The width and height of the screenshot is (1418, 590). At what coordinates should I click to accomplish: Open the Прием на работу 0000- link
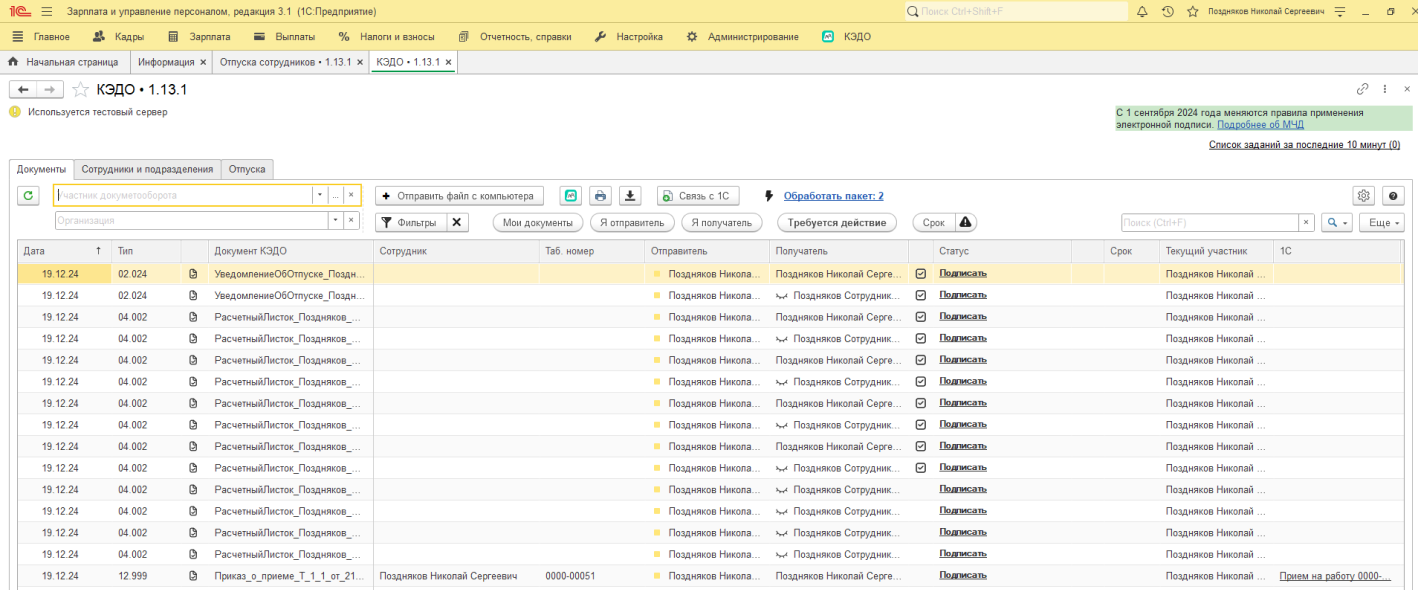(1335, 576)
